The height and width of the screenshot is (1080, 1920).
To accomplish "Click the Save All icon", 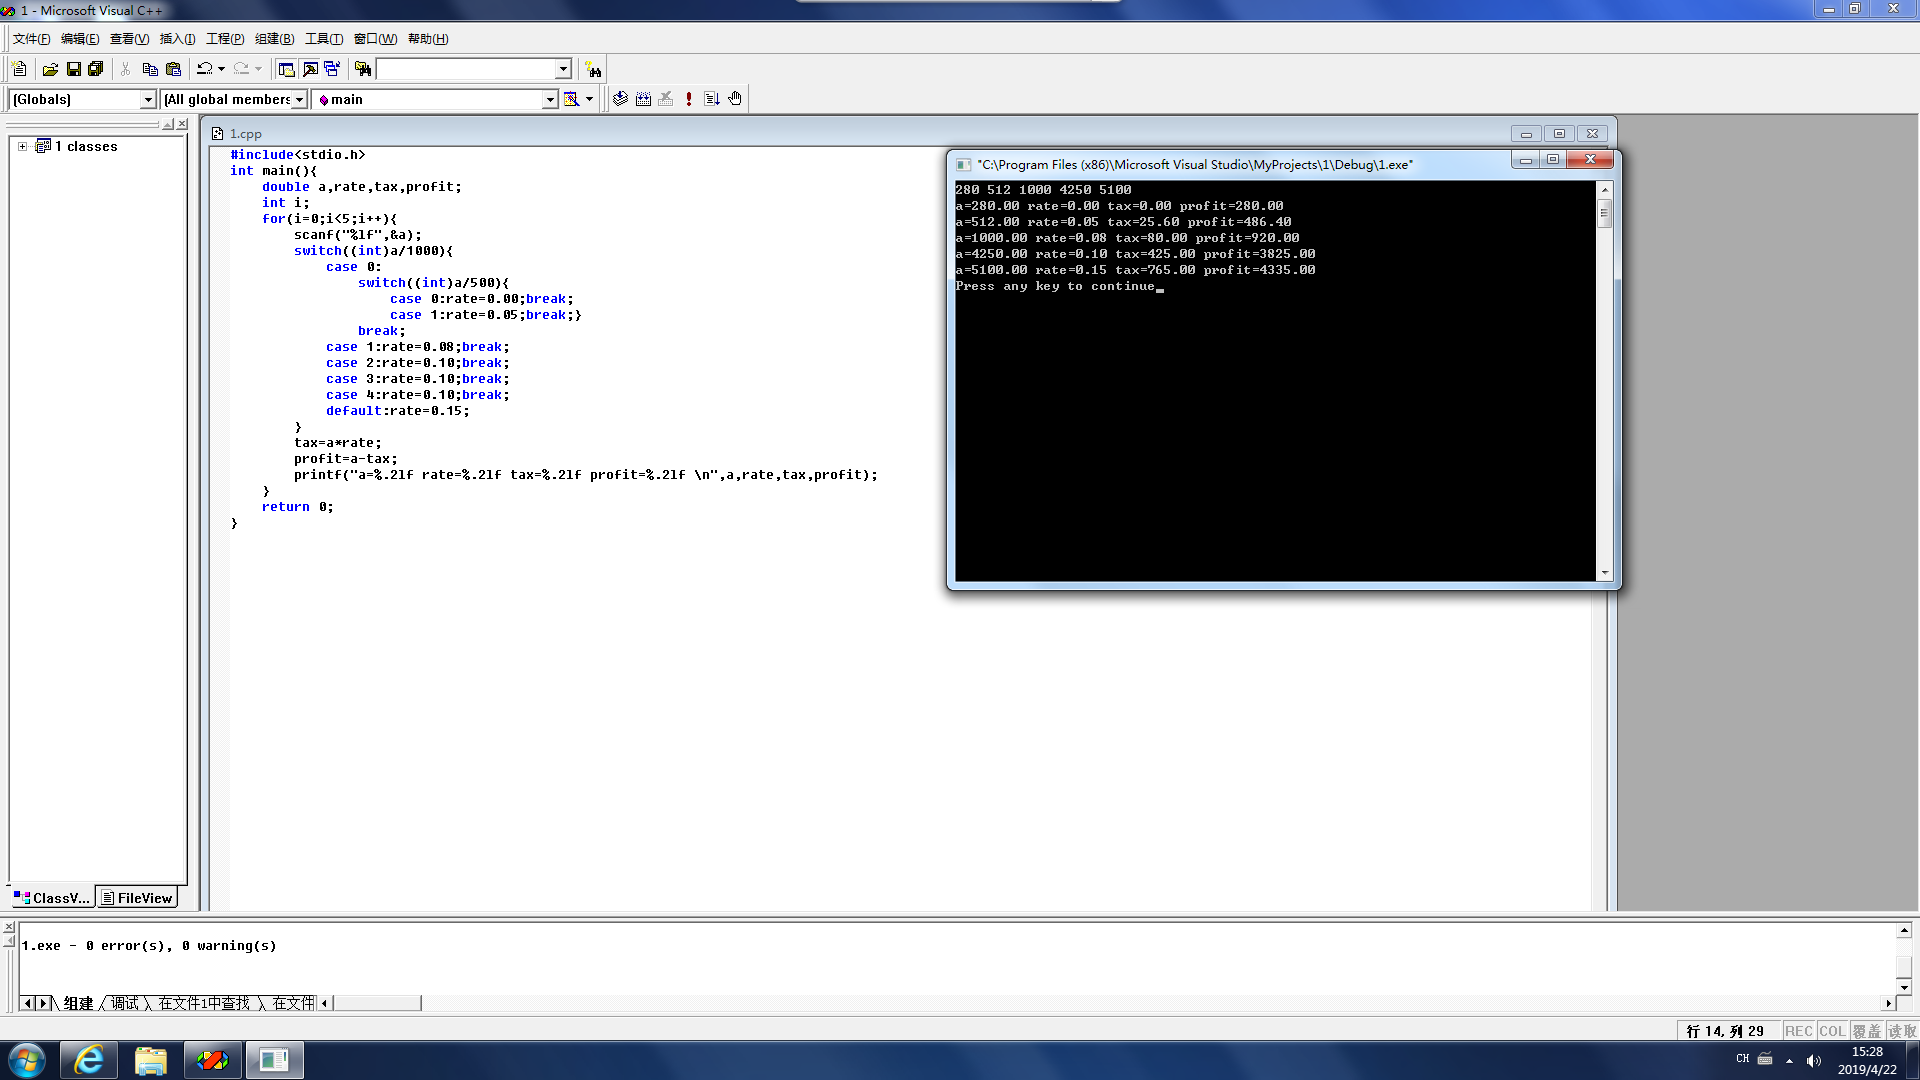I will tap(96, 69).
